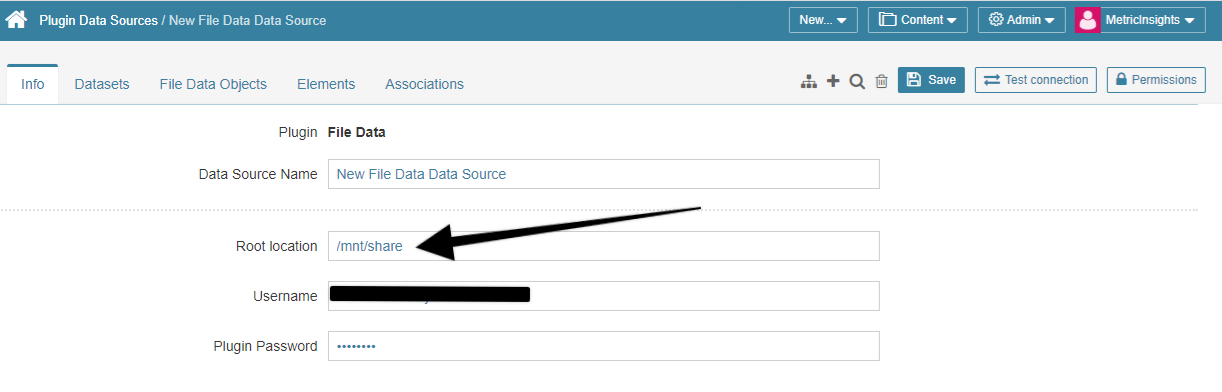Screen dimensions: 1222x392
Task: Click Test connection button
Action: point(1036,80)
